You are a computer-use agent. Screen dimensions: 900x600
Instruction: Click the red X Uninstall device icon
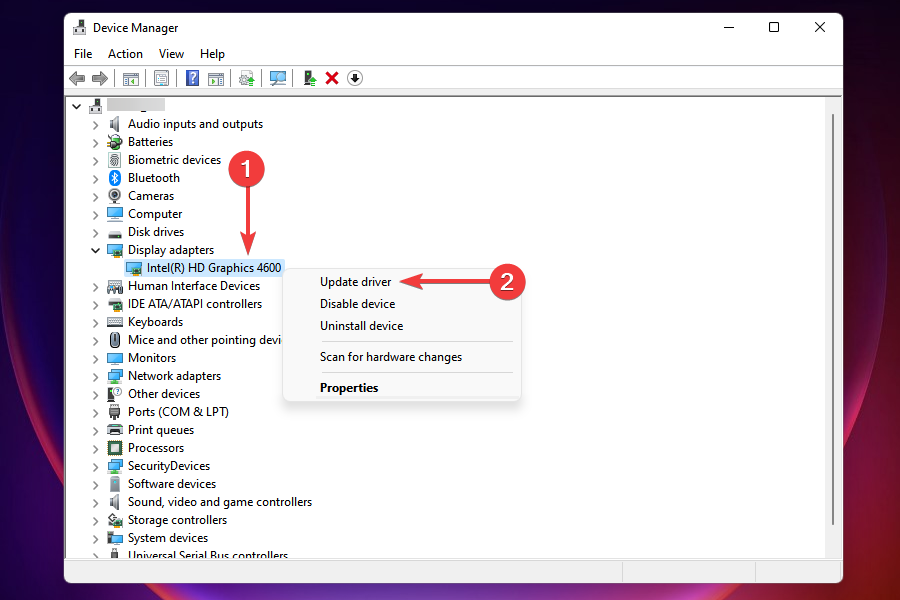tap(332, 78)
